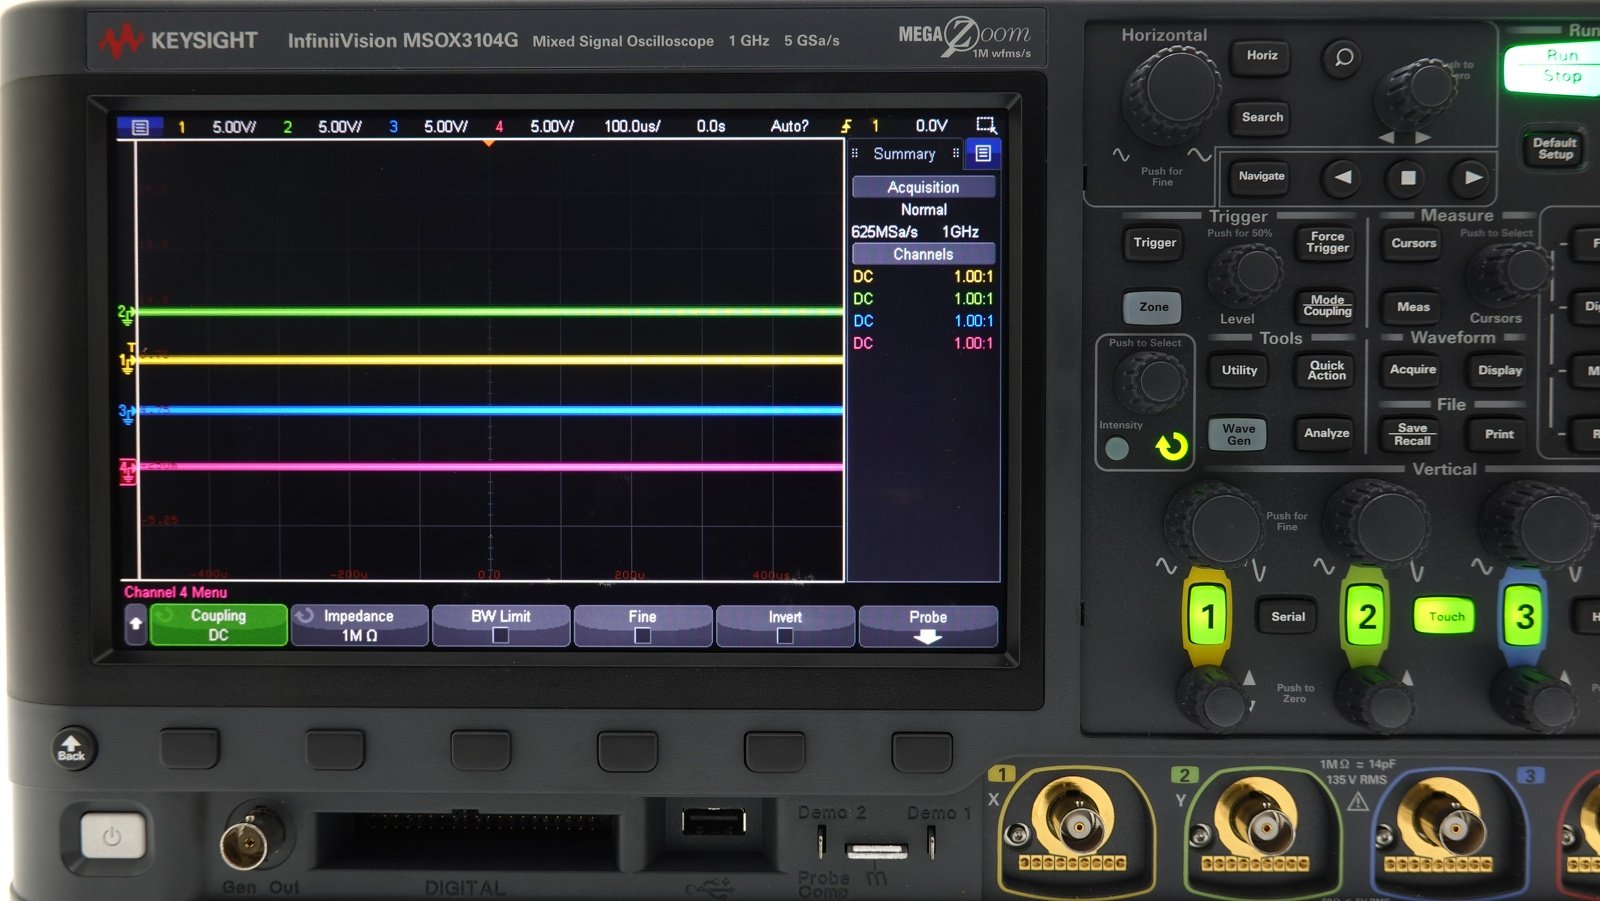Open the Impedance 1M Ω softkey

[x=359, y=625]
